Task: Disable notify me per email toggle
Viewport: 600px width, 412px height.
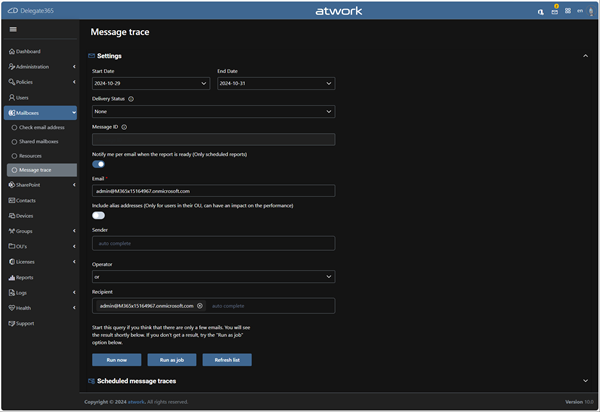Action: (98, 164)
